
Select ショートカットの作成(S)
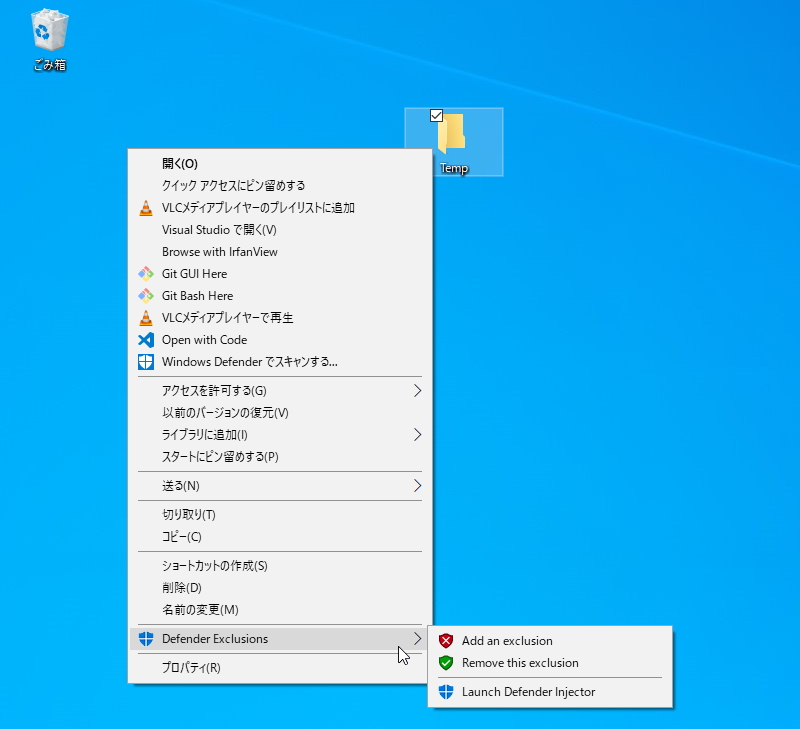pos(280,566)
